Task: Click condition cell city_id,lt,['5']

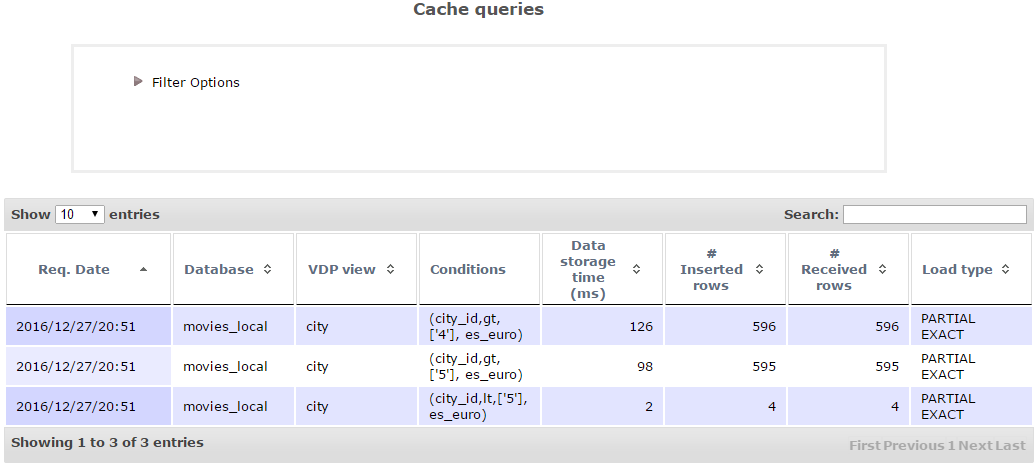Action: tap(480, 406)
